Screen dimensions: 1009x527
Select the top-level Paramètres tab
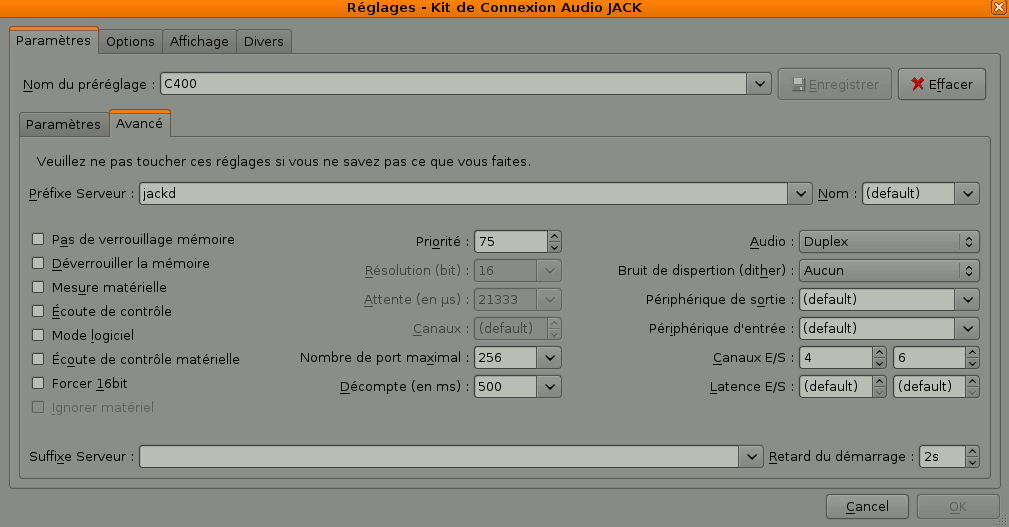53,40
